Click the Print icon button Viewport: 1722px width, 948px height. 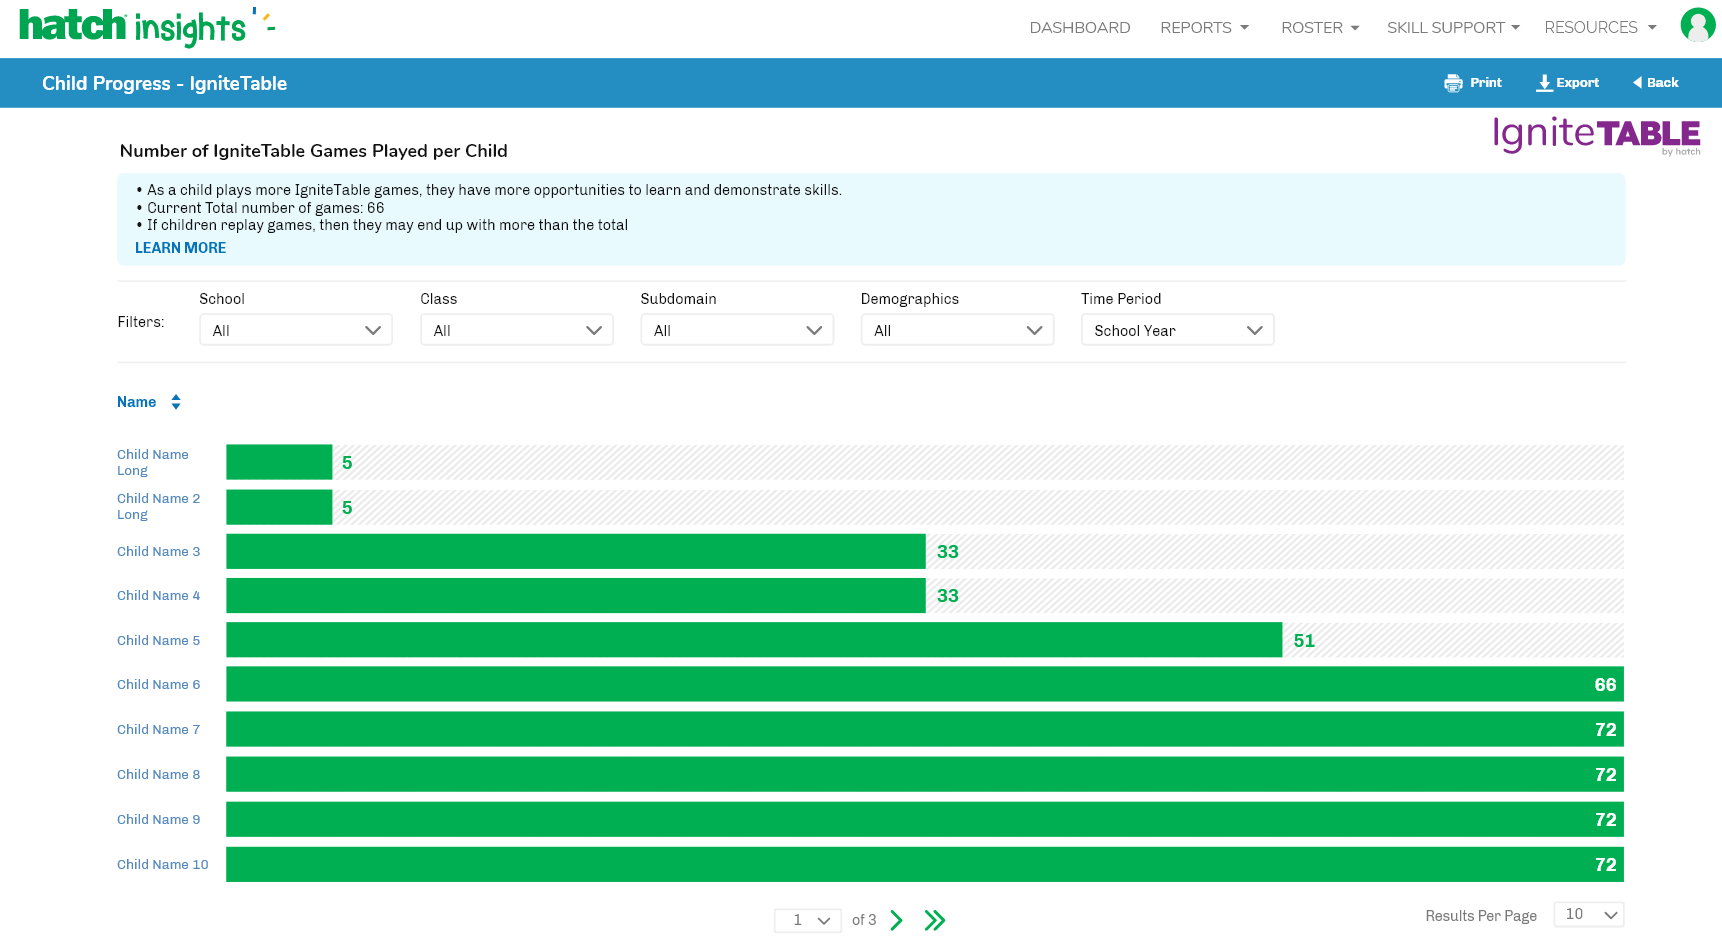pos(1453,83)
